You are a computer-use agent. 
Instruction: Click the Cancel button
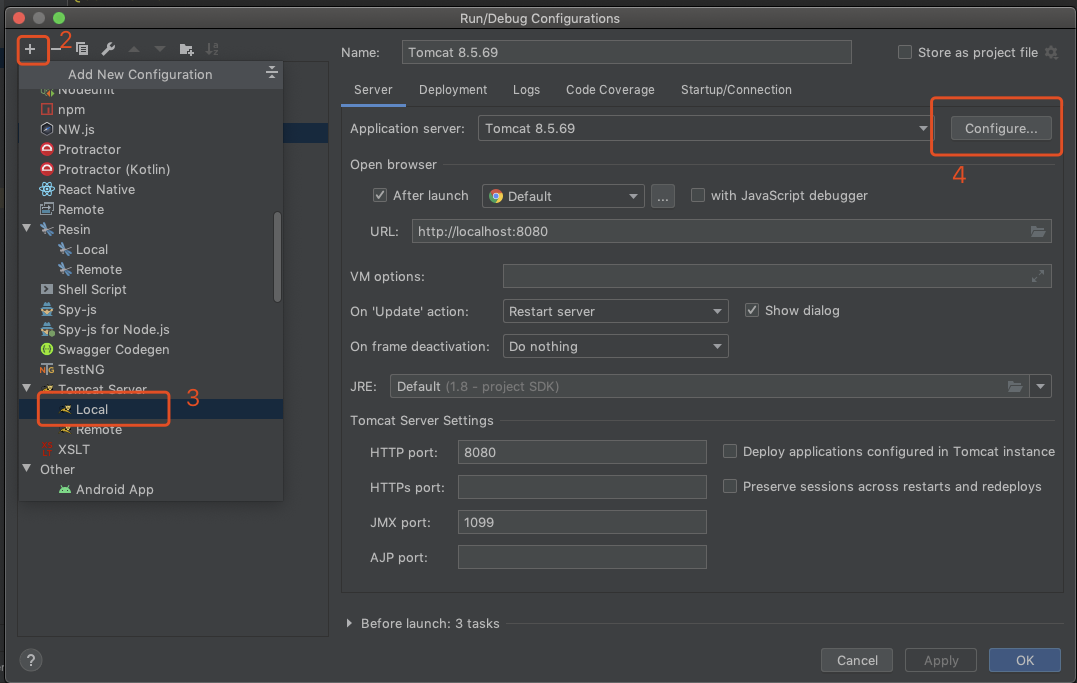tap(857, 660)
